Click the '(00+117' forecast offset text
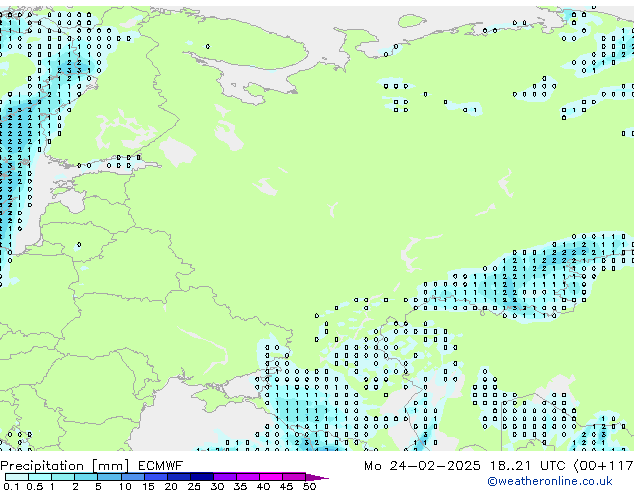 point(603,466)
